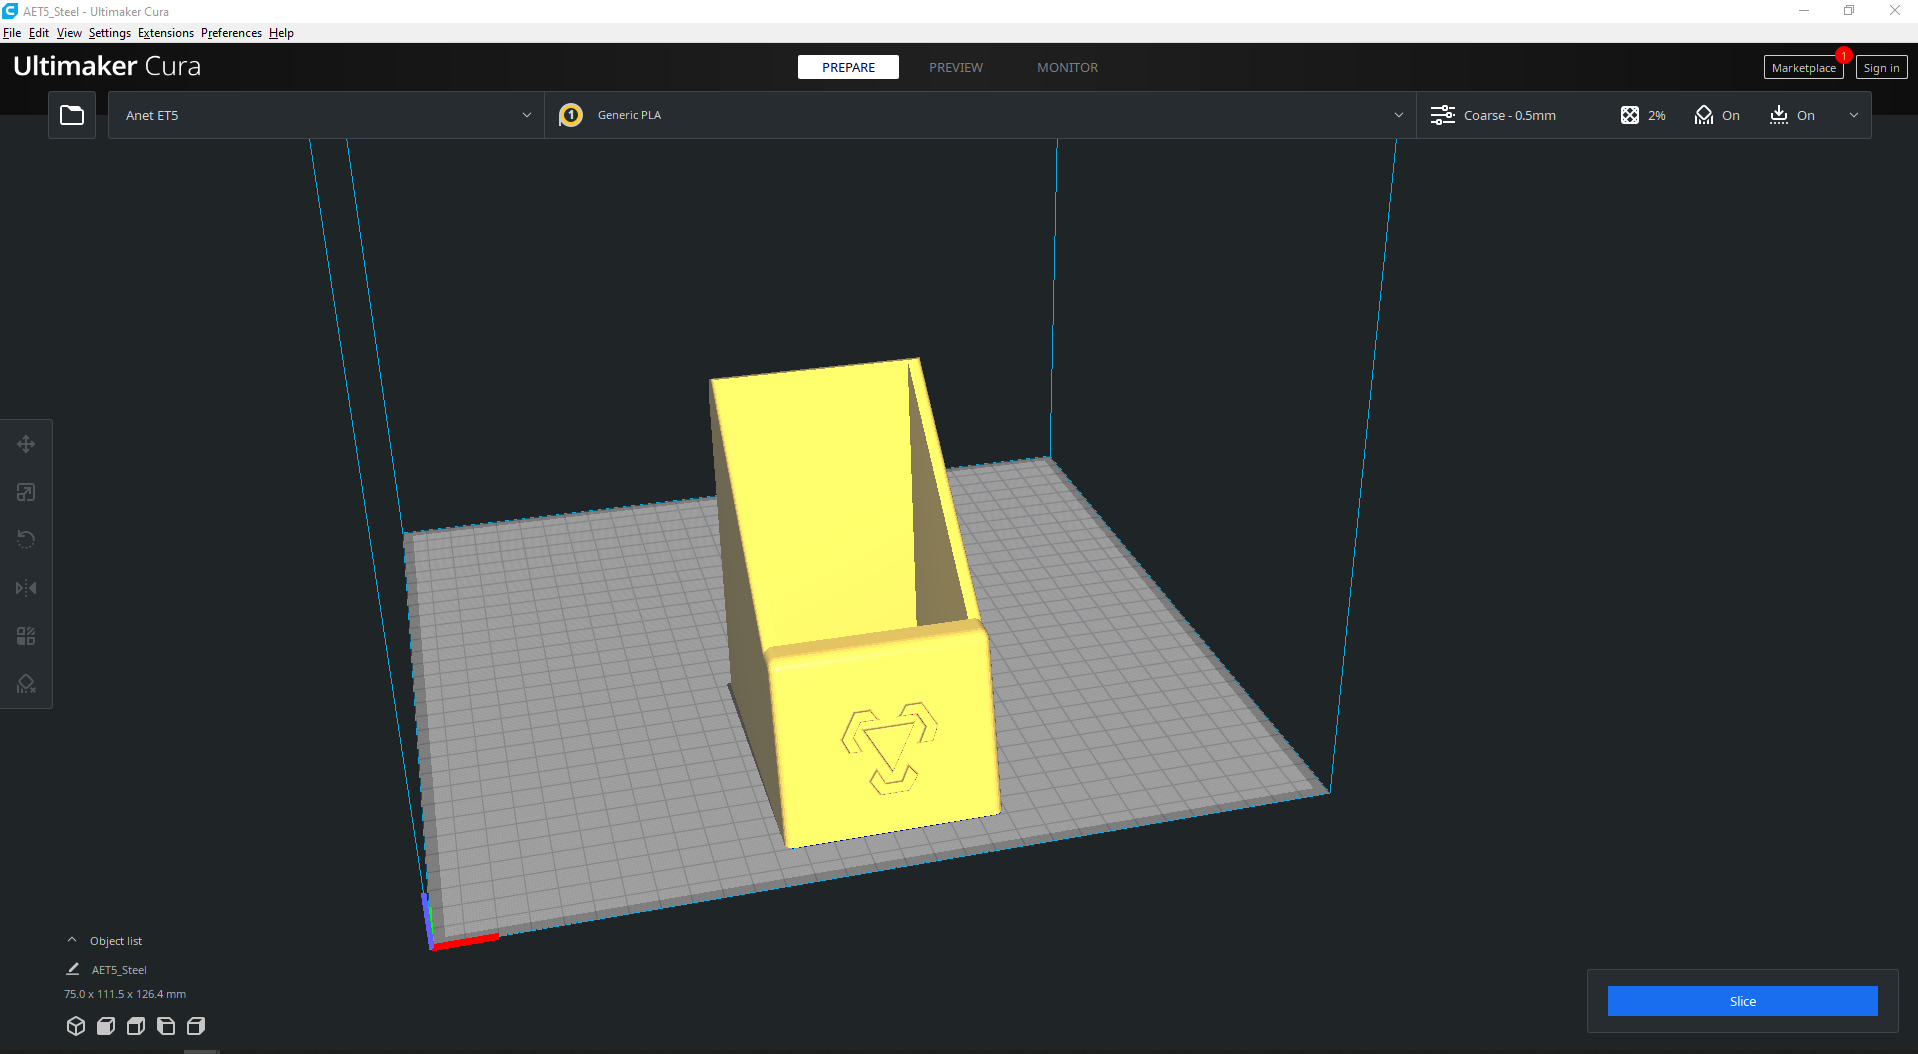1918x1054 pixels.
Task: Open the Marketplace
Action: pyautogui.click(x=1803, y=68)
